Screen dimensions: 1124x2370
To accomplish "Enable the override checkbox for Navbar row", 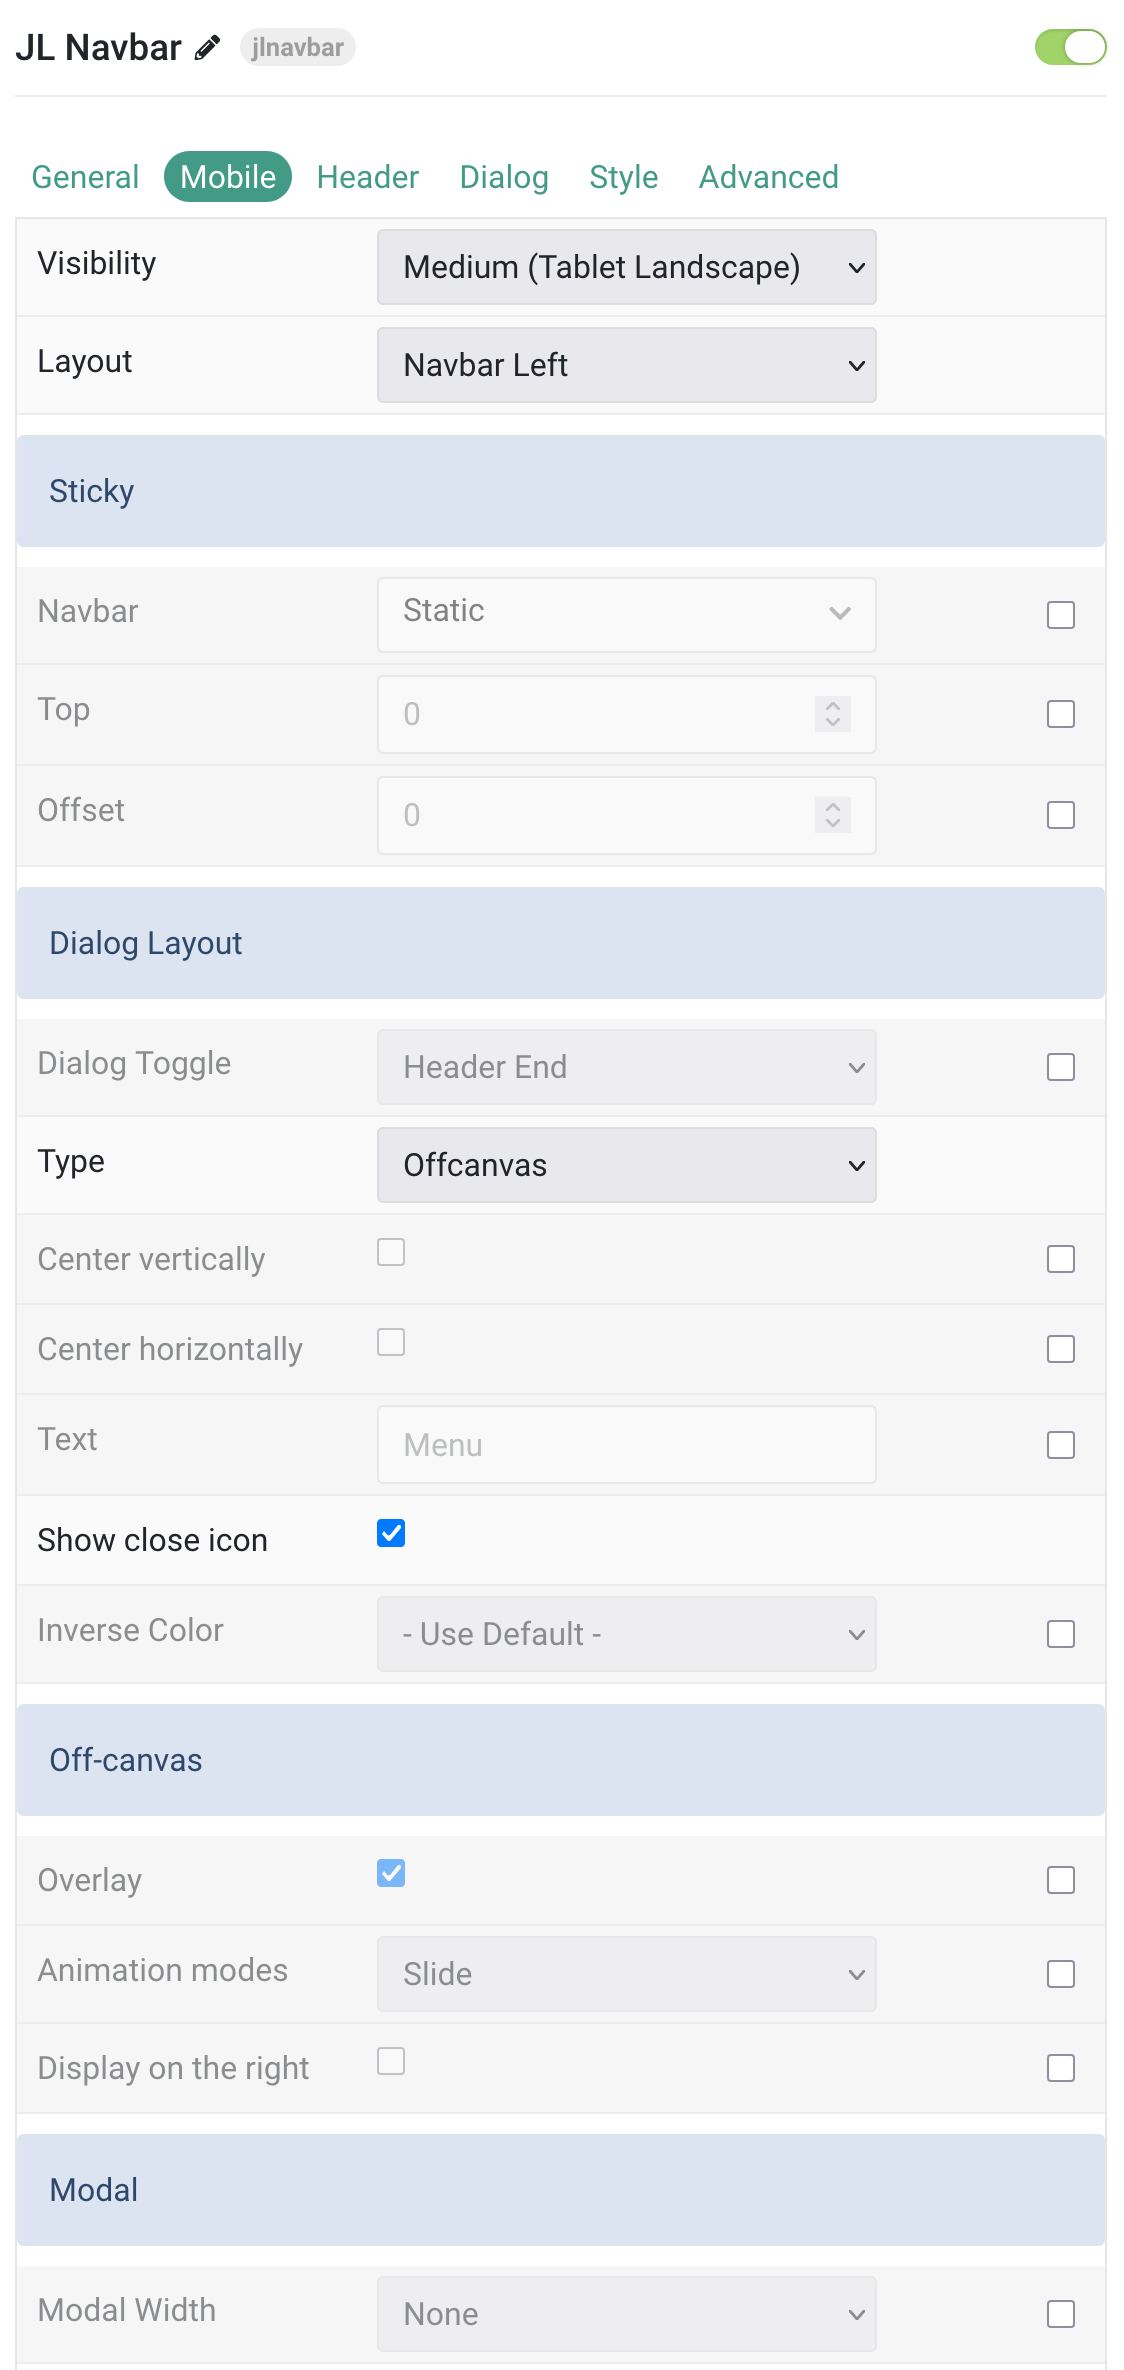I will (x=1061, y=615).
